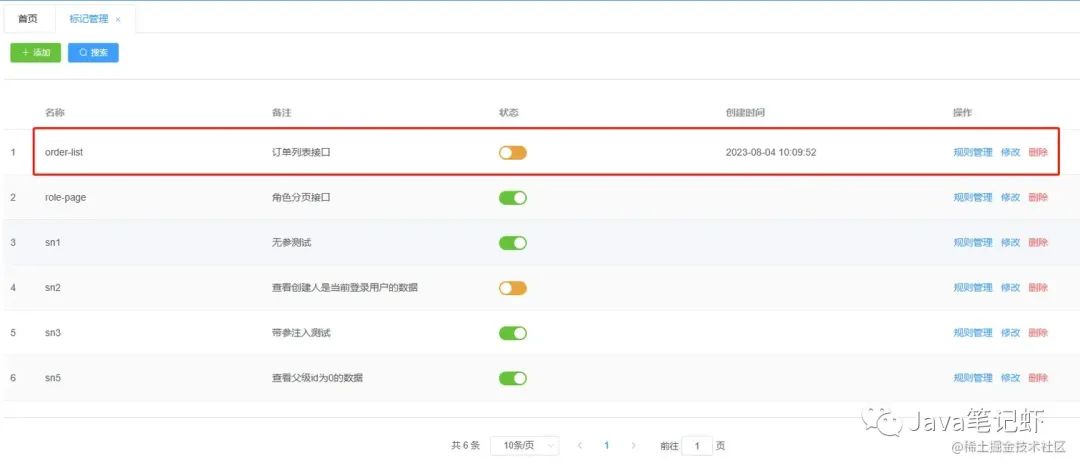Click the 前往 page number input
This screenshot has height=468, width=1080.
pyautogui.click(x=697, y=447)
